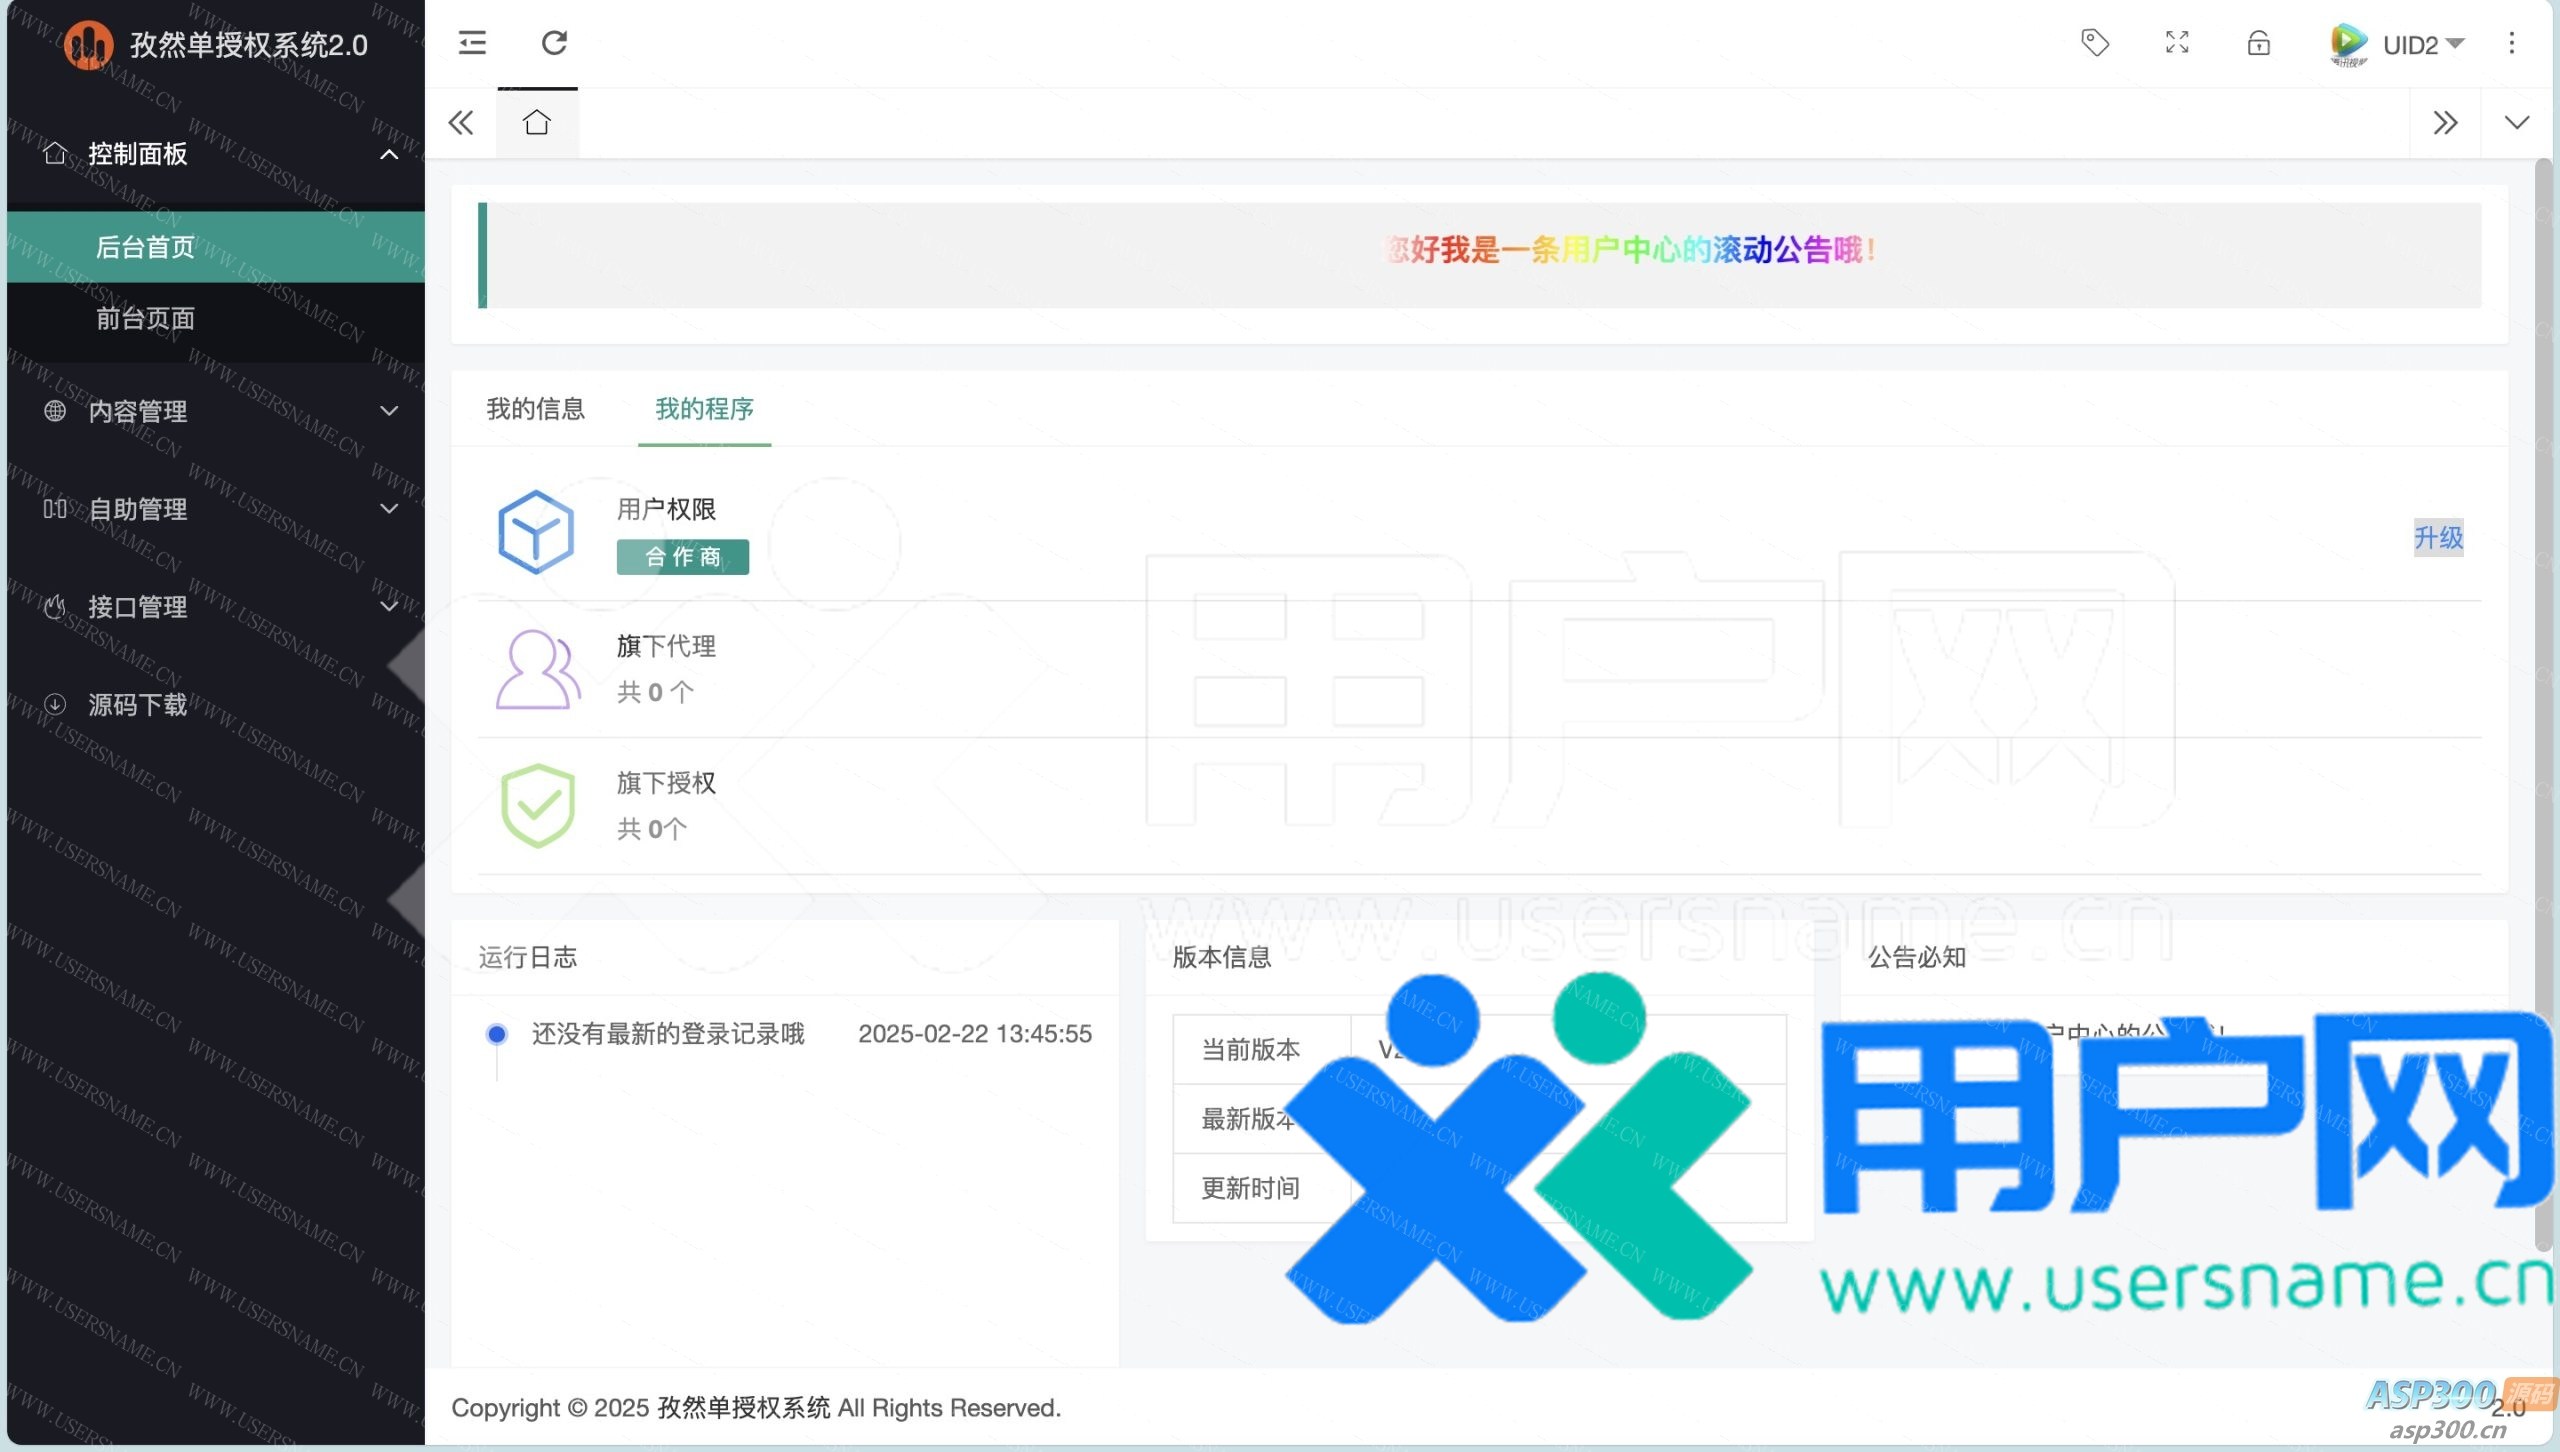Click the vertical scrollbar on right

click(x=2543, y=700)
